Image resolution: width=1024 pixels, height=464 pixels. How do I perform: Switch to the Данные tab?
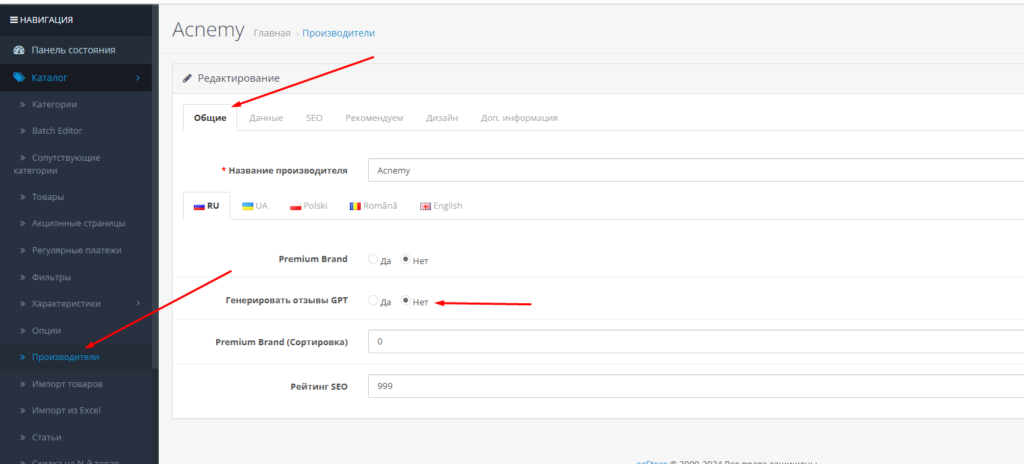click(x=266, y=118)
